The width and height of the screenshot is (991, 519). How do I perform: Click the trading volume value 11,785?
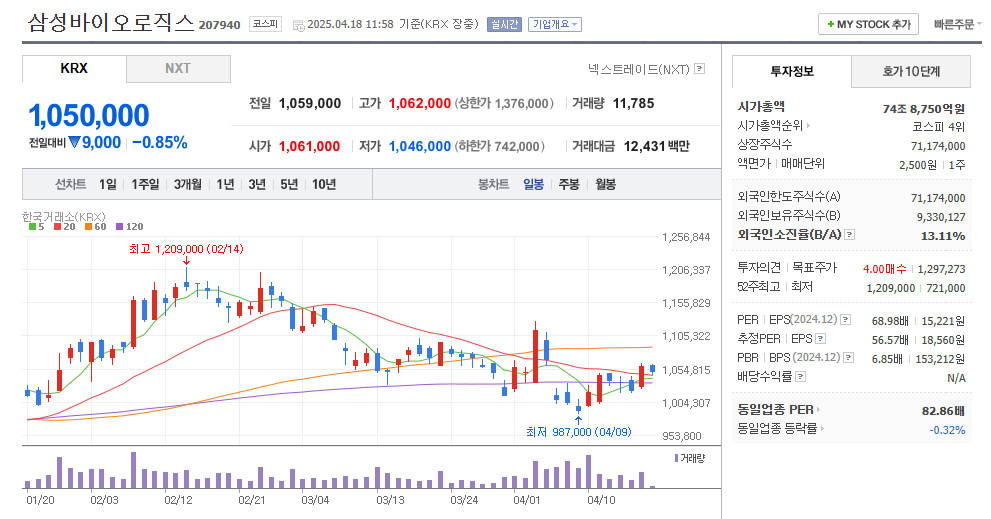click(633, 103)
